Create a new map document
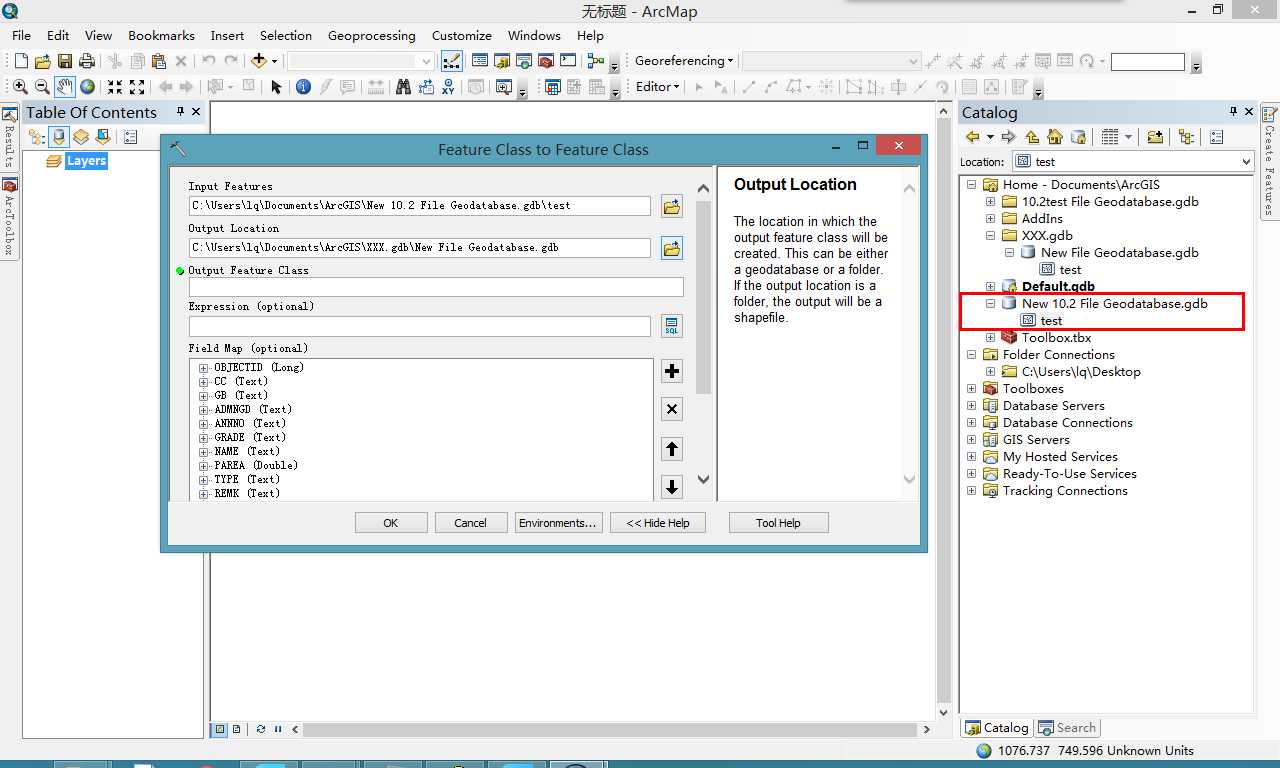 (21, 61)
